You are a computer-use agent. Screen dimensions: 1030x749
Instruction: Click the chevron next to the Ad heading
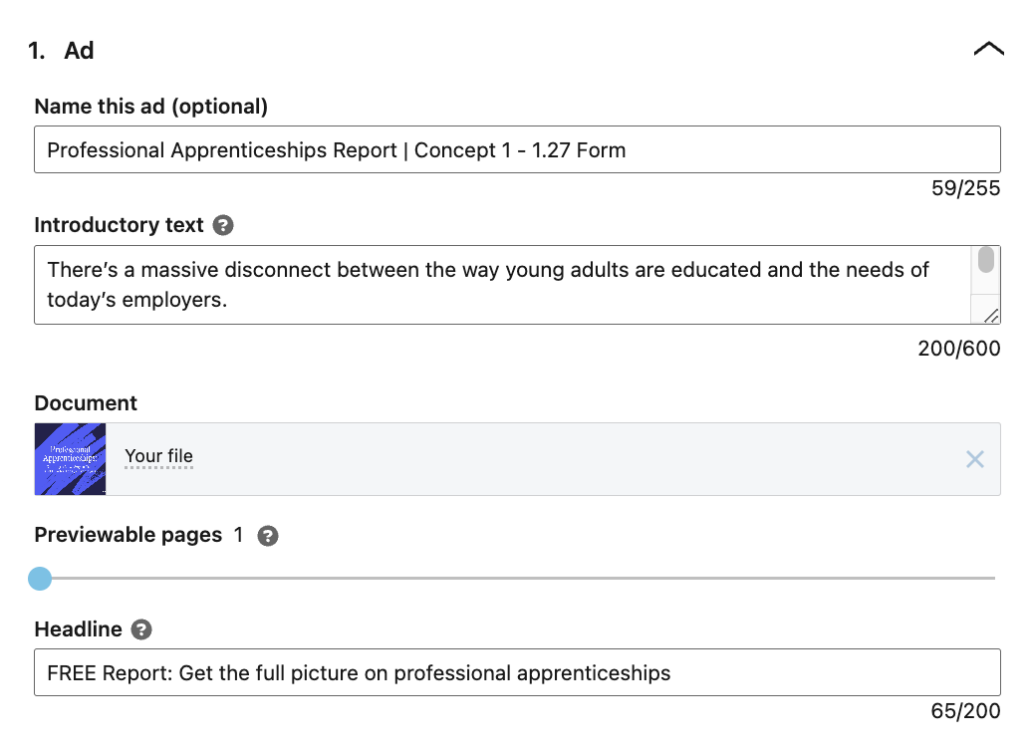988,48
